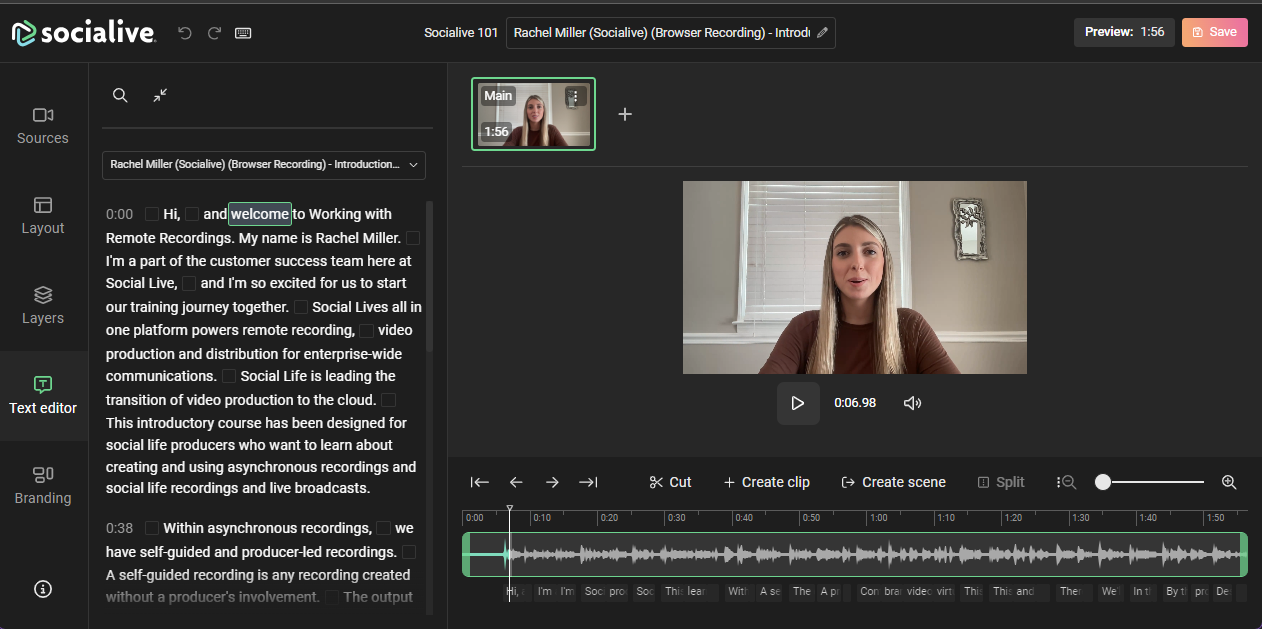Click the Socialive logo

(83, 33)
